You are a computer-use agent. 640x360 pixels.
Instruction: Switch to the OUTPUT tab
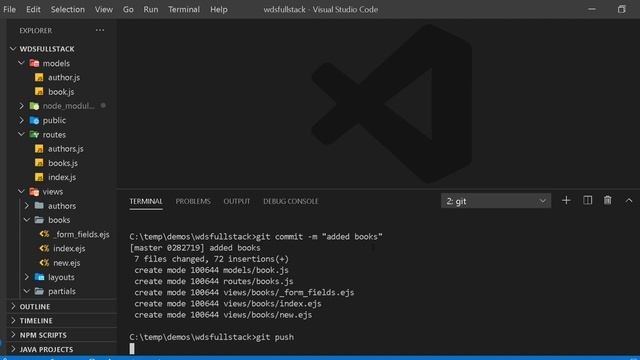pos(237,201)
